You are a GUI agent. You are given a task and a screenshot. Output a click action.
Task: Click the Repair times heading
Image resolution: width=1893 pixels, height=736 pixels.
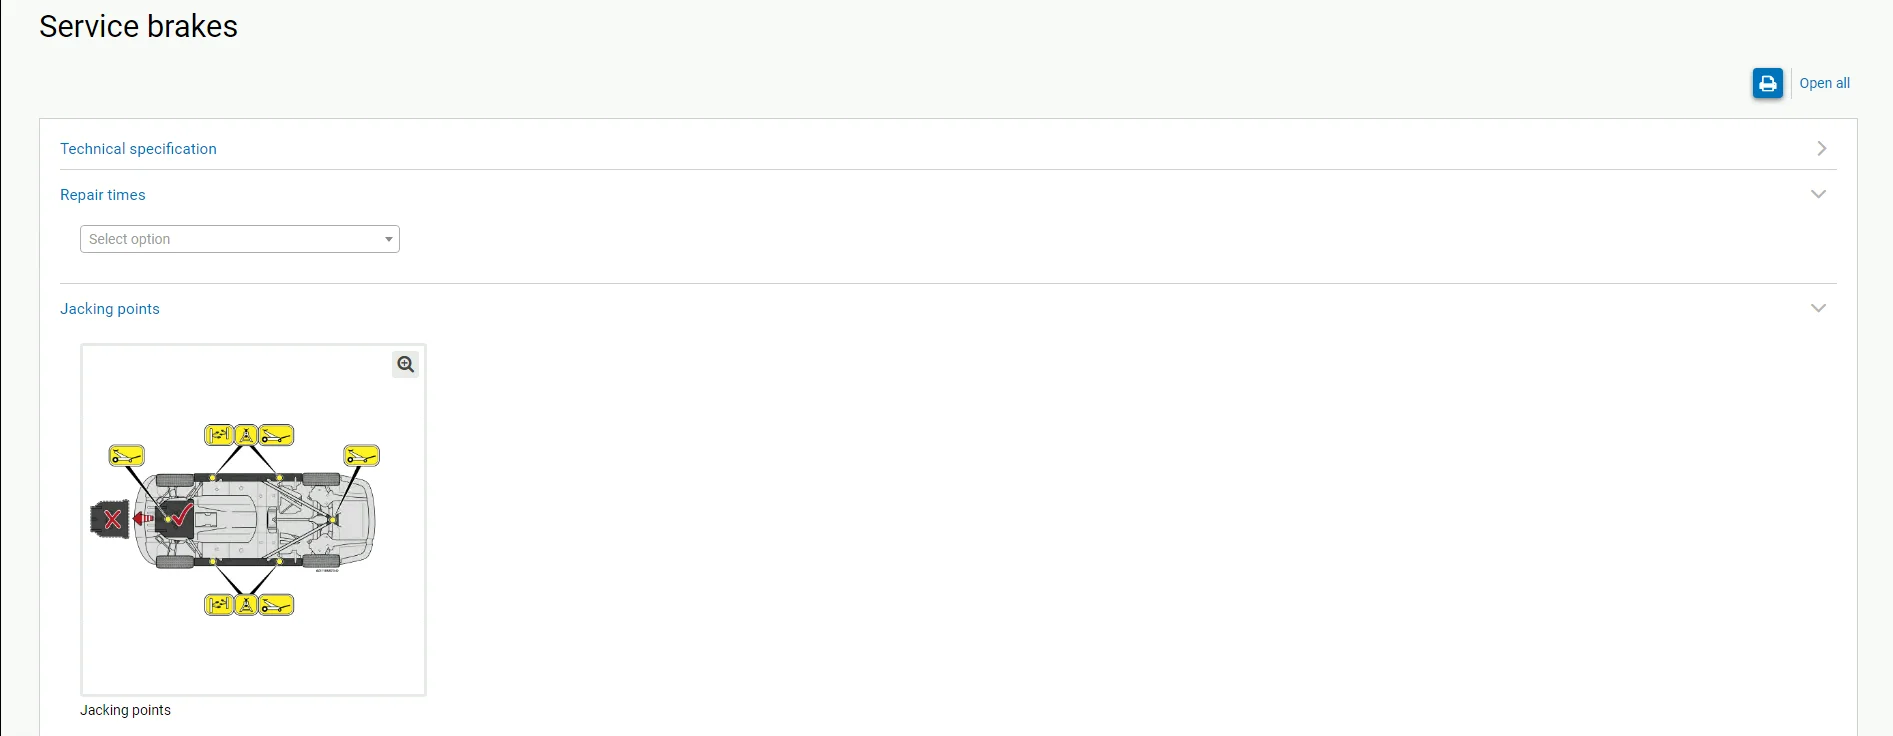[103, 195]
